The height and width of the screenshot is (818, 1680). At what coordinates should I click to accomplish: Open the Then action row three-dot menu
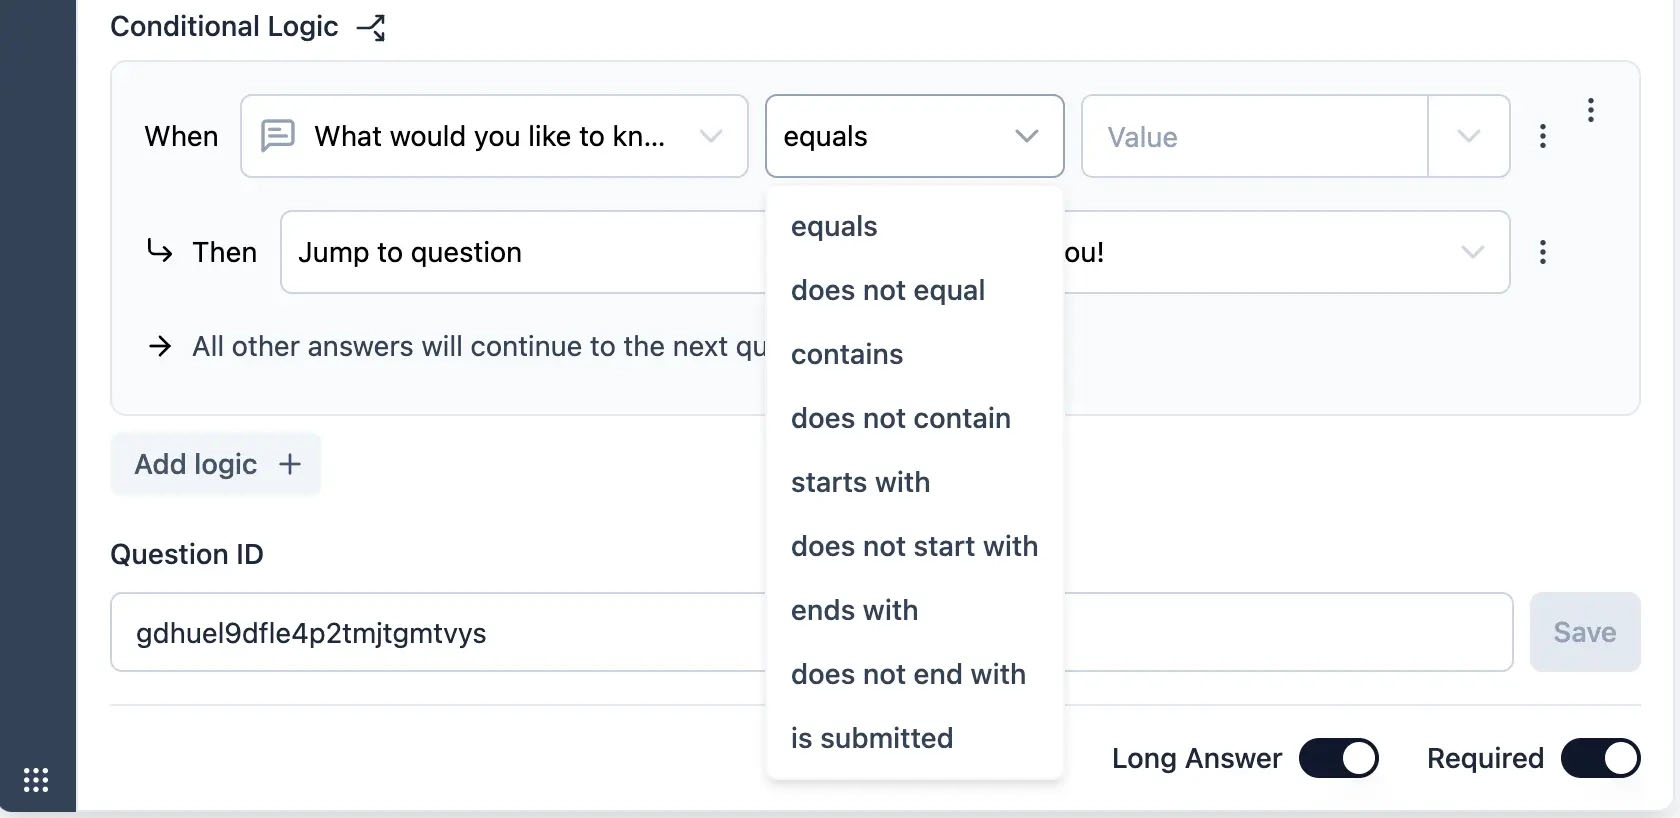pyautogui.click(x=1543, y=252)
